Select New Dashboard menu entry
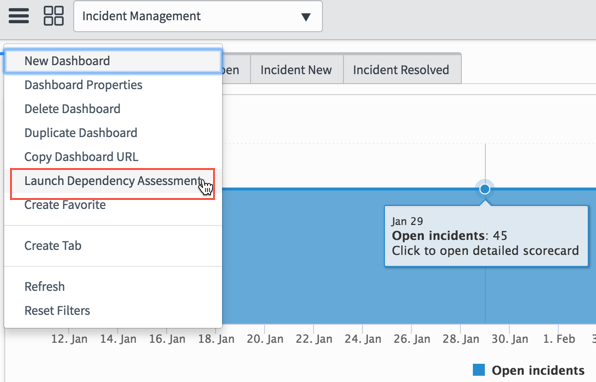Viewport: 596px width, 382px height. tap(113, 61)
